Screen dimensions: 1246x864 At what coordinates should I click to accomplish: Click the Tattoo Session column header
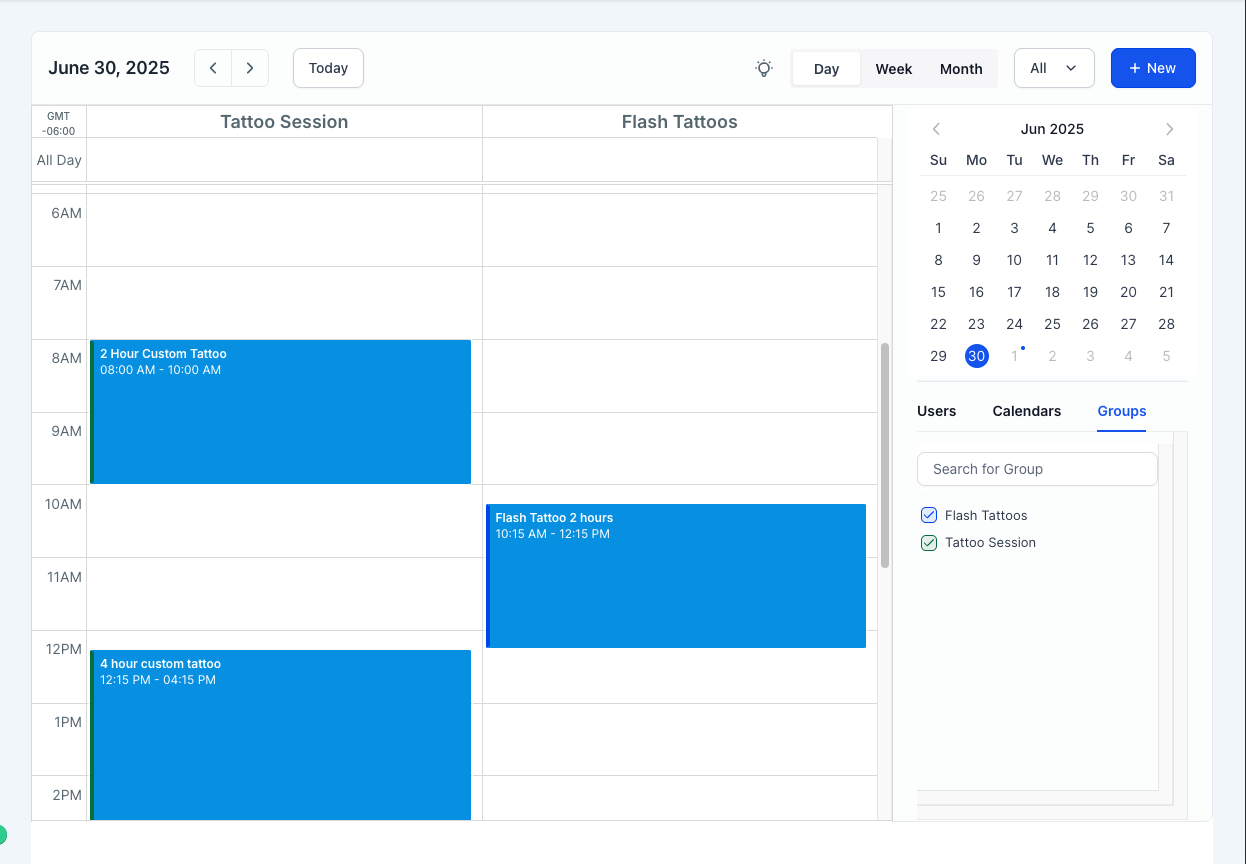pyautogui.click(x=284, y=122)
